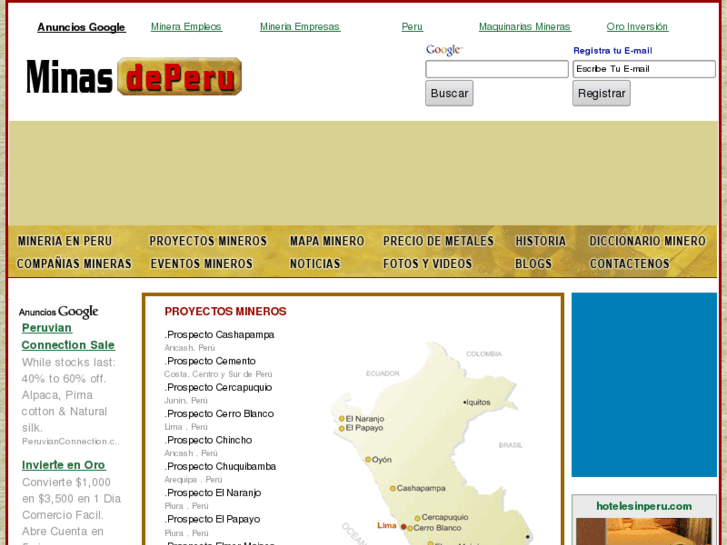Screen dimensions: 727x545
Task: Click the red Lima marker on the map
Action: (403, 527)
